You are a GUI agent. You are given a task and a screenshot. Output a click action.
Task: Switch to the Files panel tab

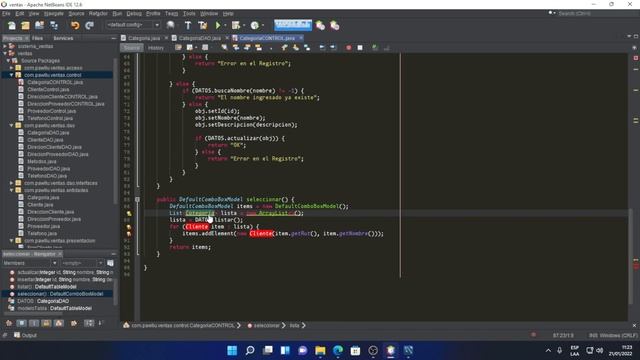[x=37, y=38]
